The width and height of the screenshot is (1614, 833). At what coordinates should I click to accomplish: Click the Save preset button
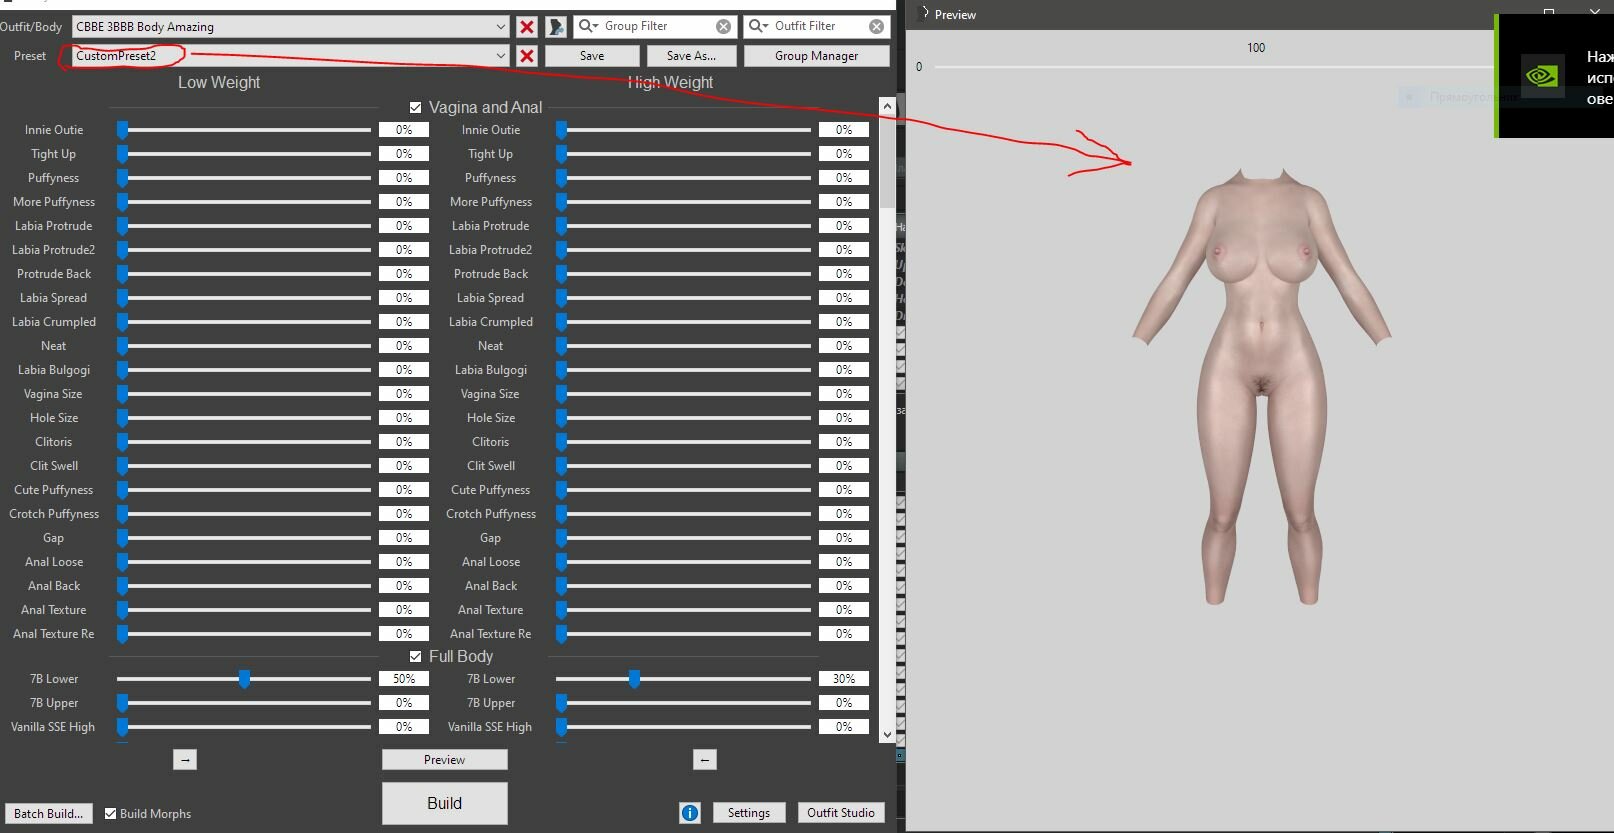[592, 56]
